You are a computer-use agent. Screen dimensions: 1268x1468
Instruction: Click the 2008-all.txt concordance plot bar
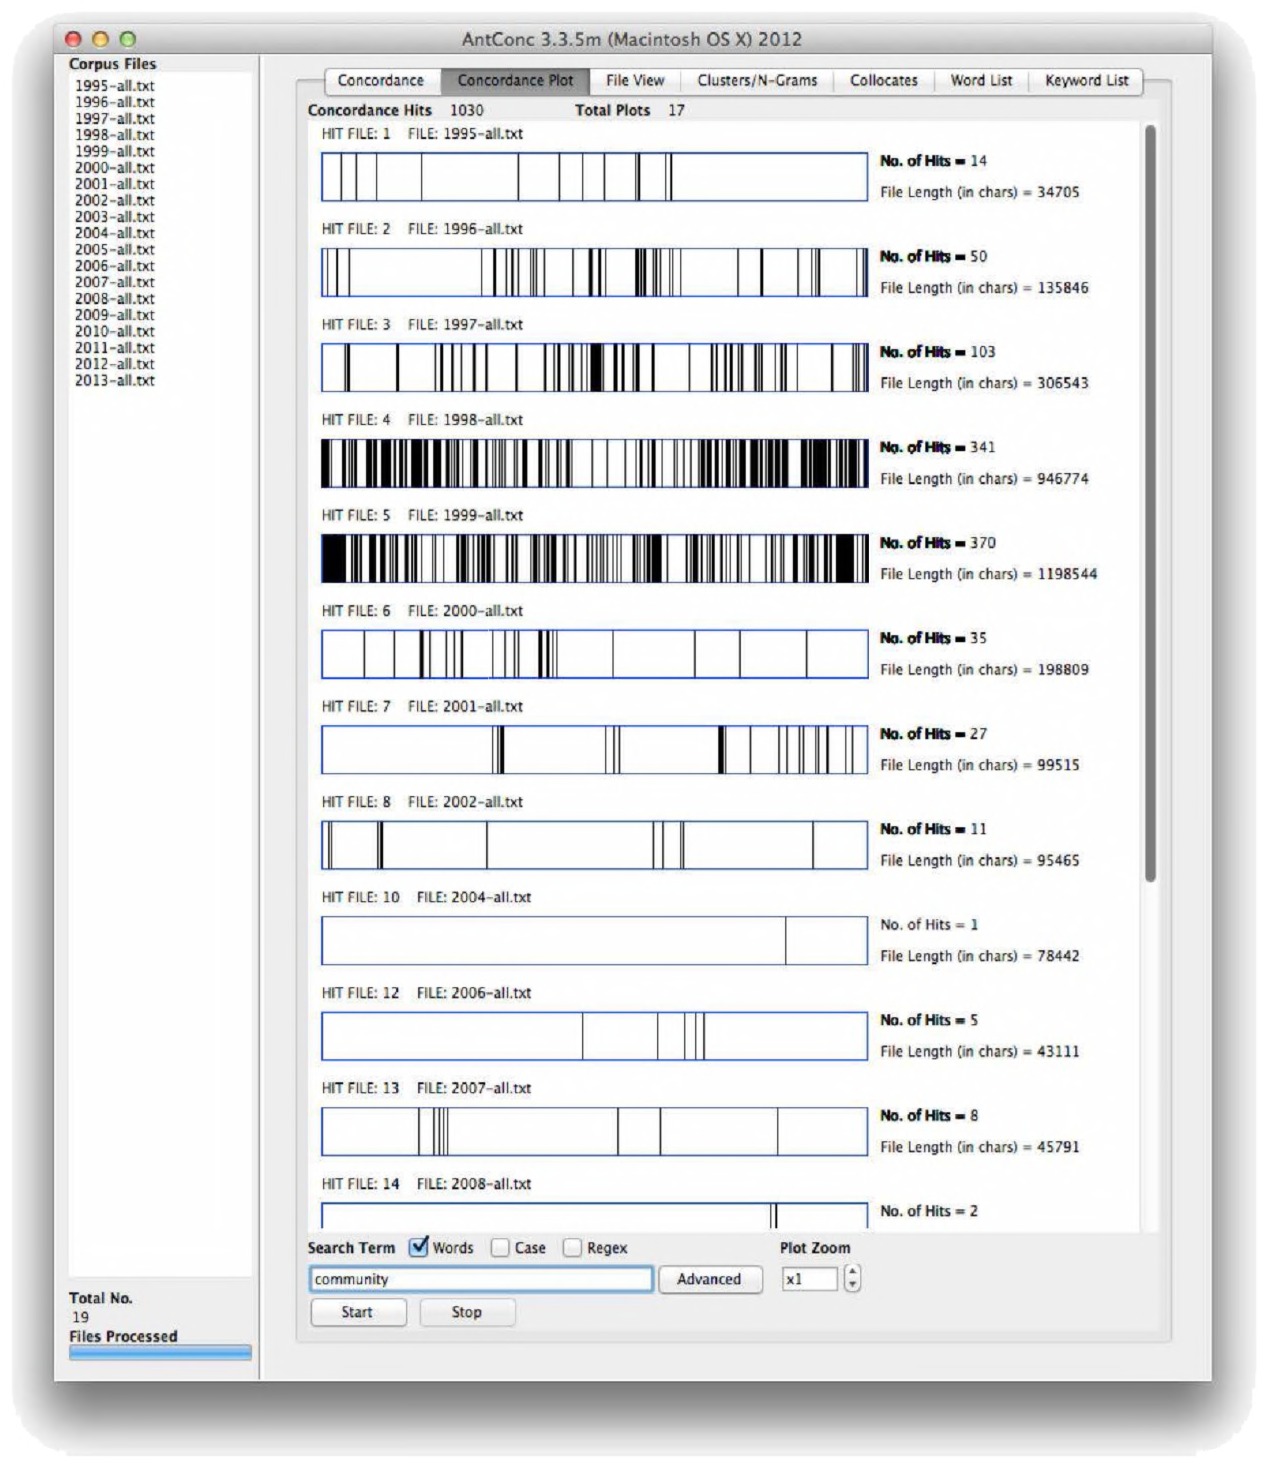tap(594, 1216)
